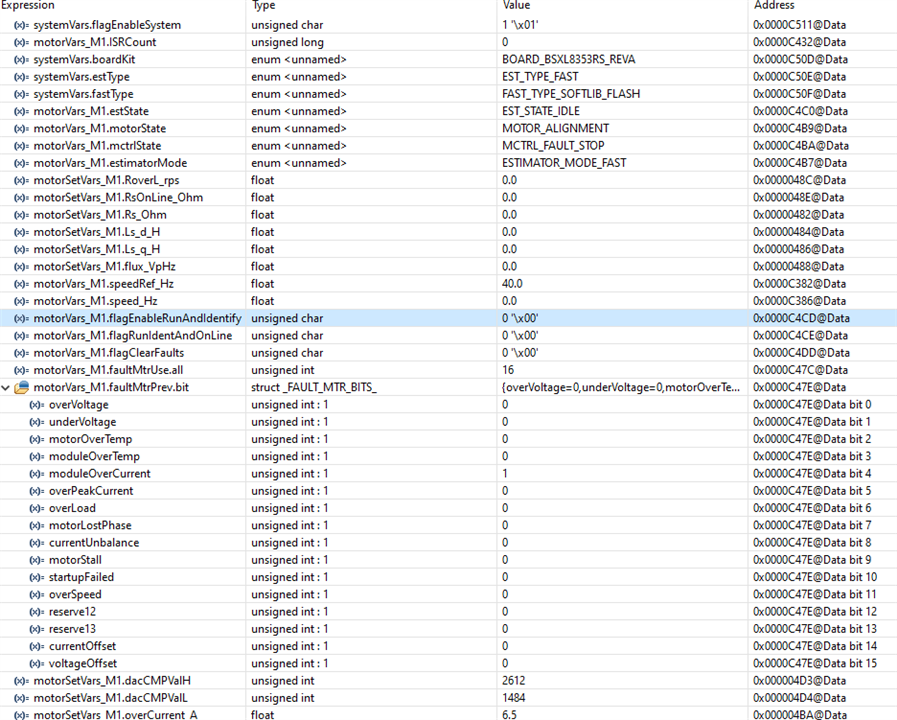Select the voltageOffset bit field
This screenshot has width=897, height=720.
tap(83, 664)
